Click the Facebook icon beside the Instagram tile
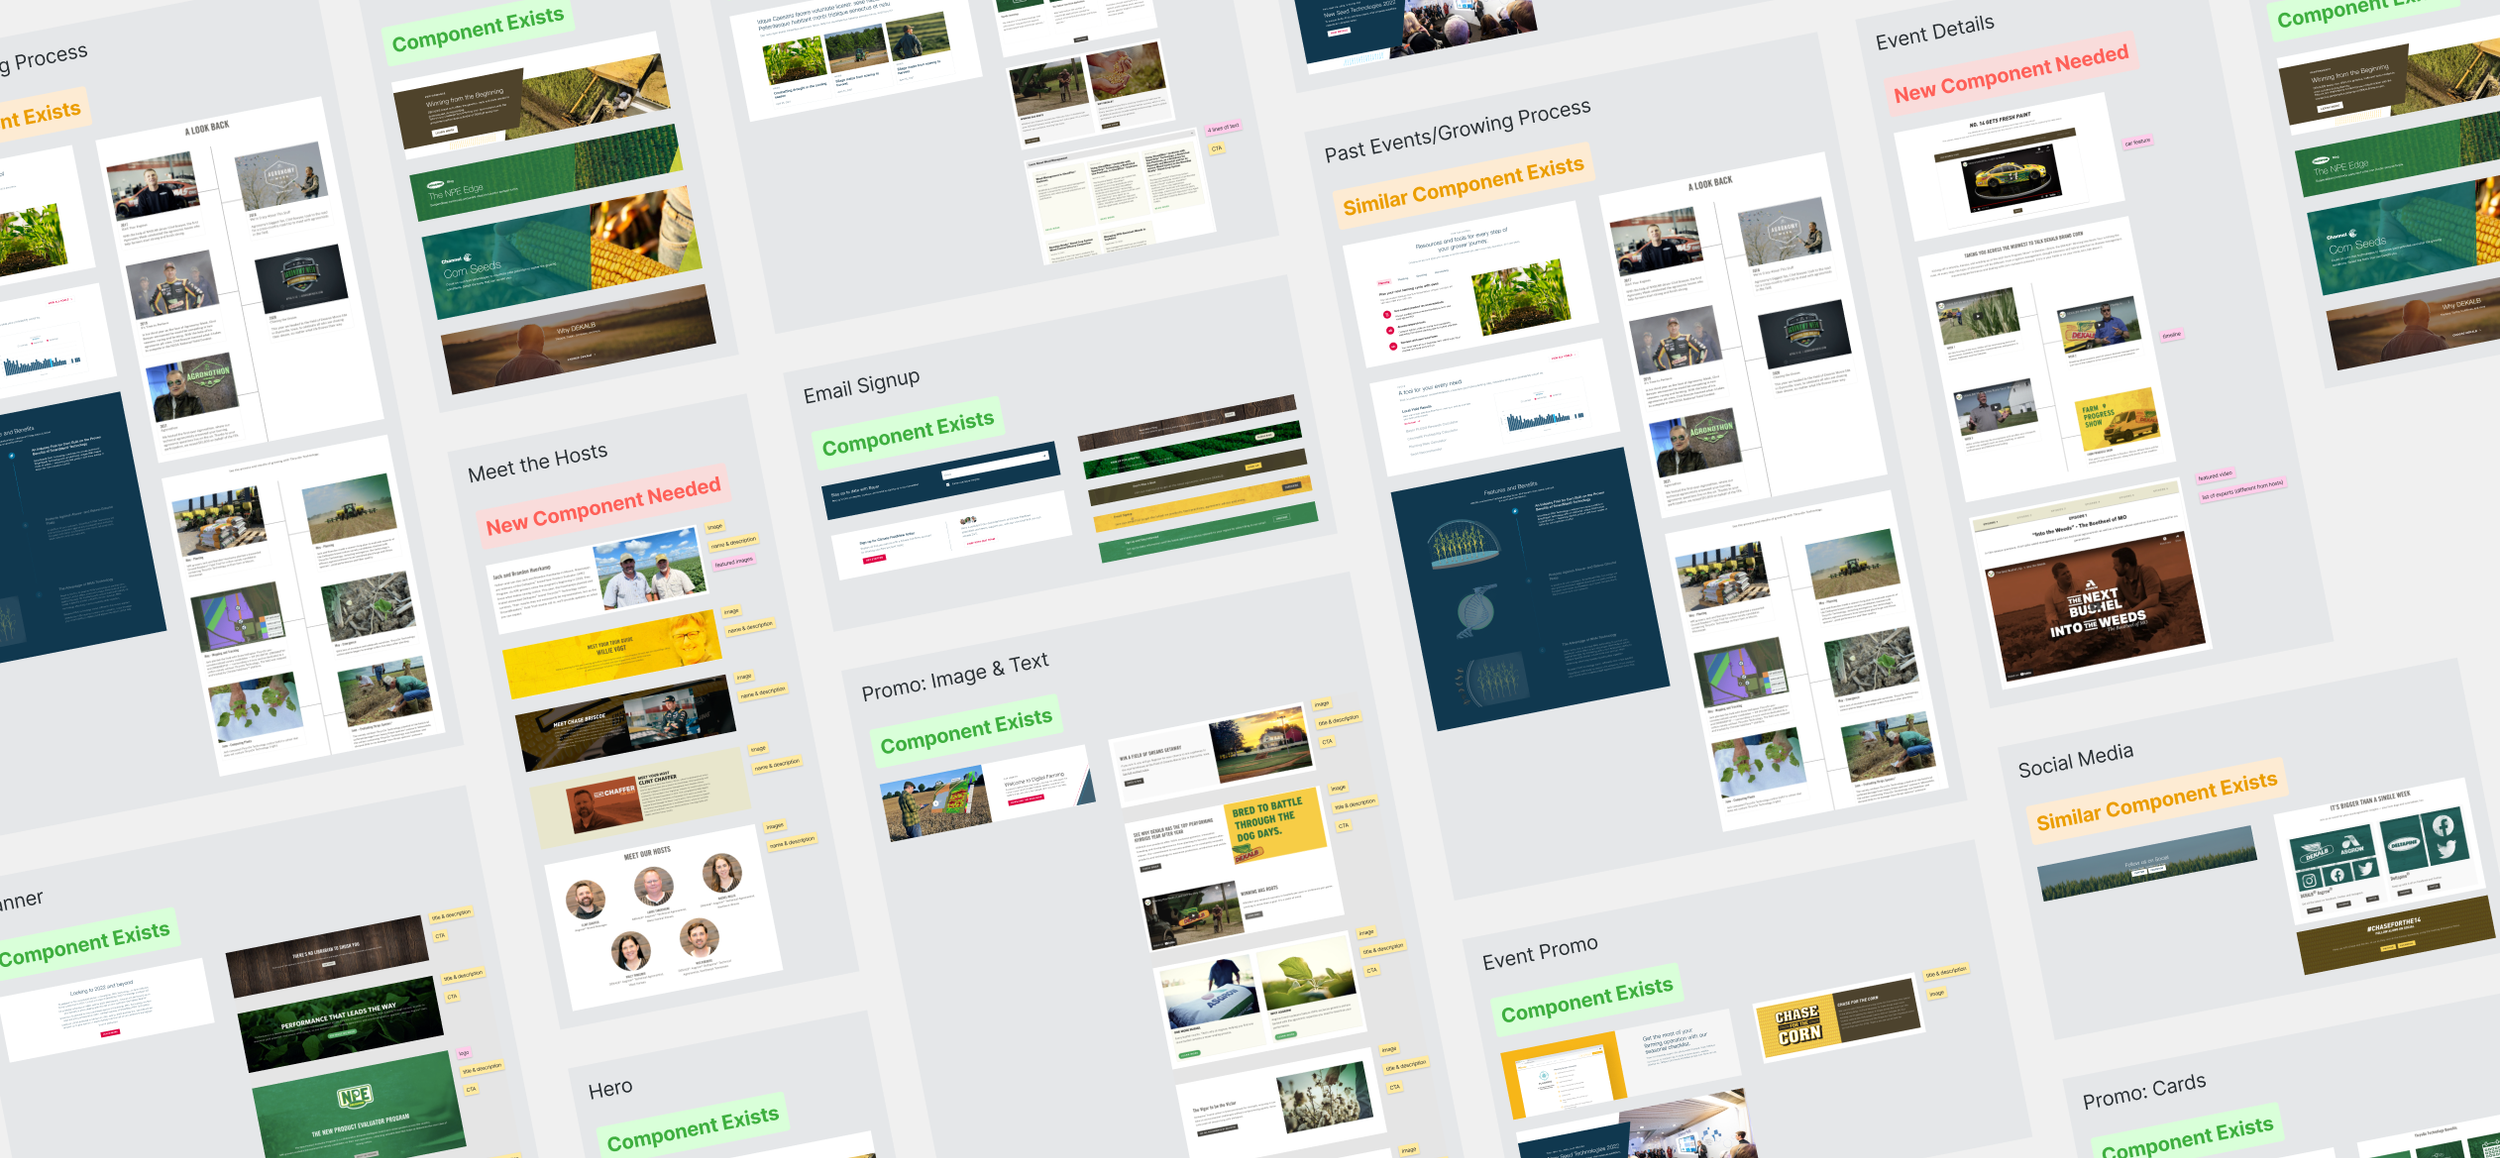This screenshot has width=2500, height=1158. point(2337,875)
